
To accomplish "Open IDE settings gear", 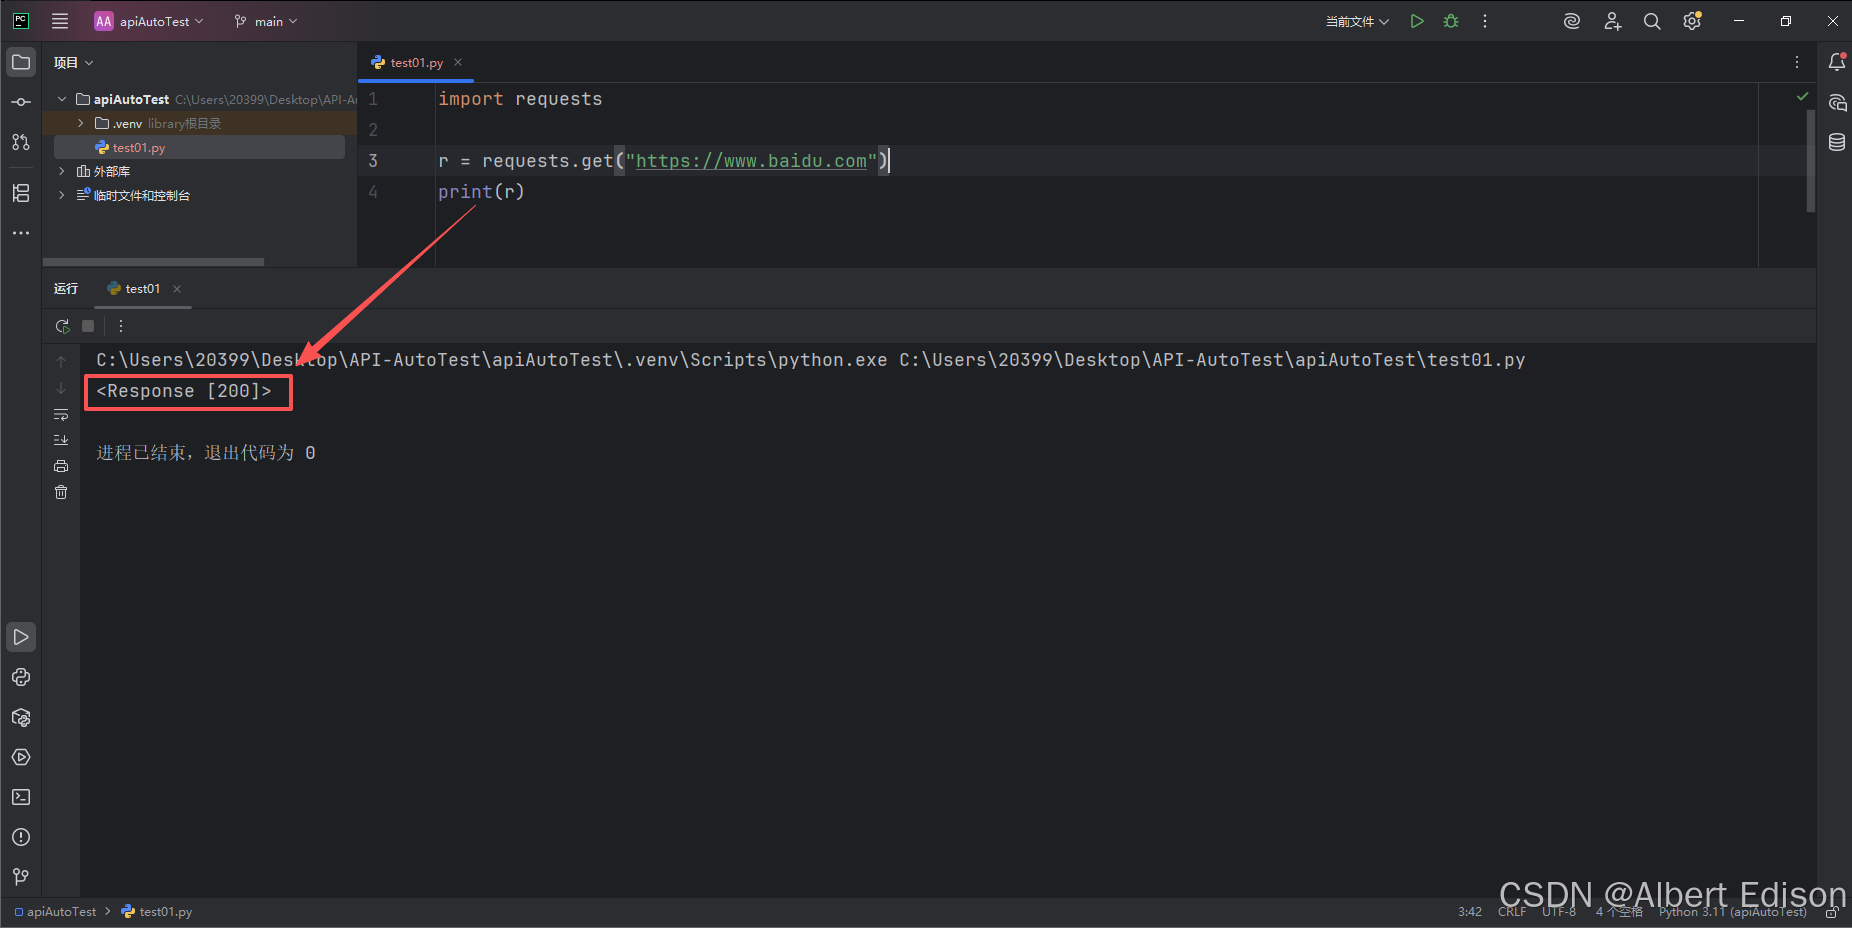I will tap(1692, 21).
